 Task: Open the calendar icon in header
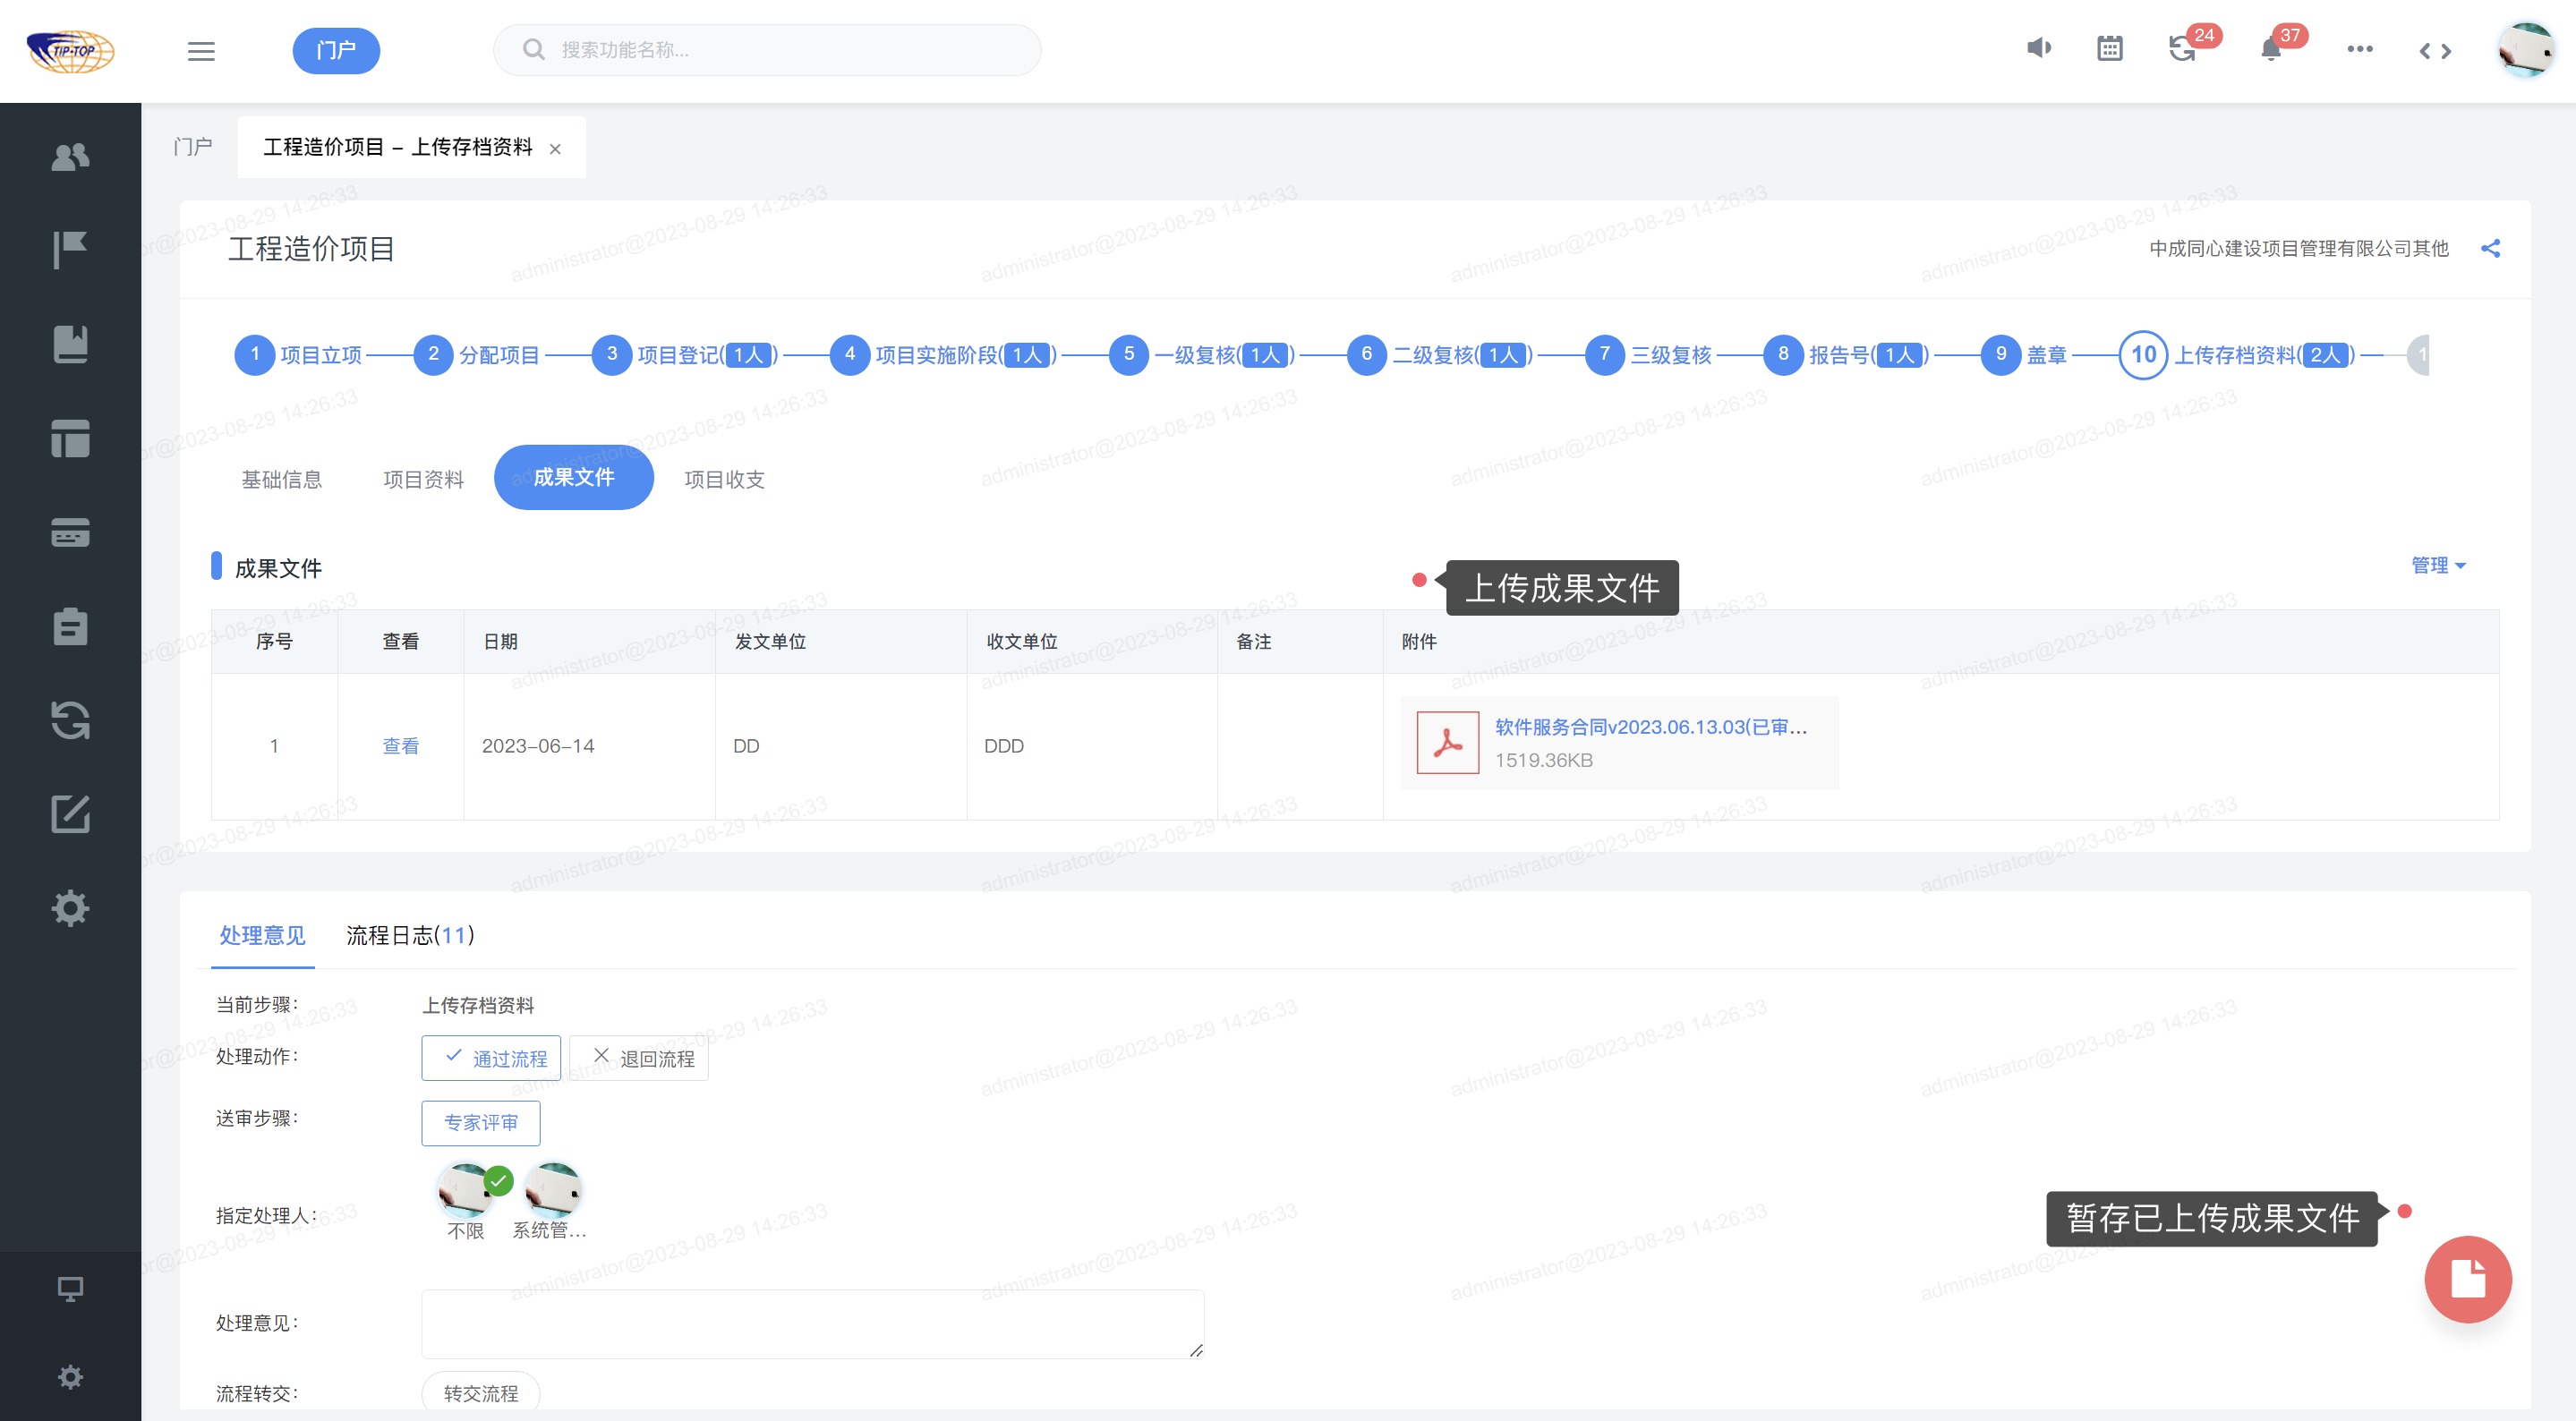[2110, 49]
